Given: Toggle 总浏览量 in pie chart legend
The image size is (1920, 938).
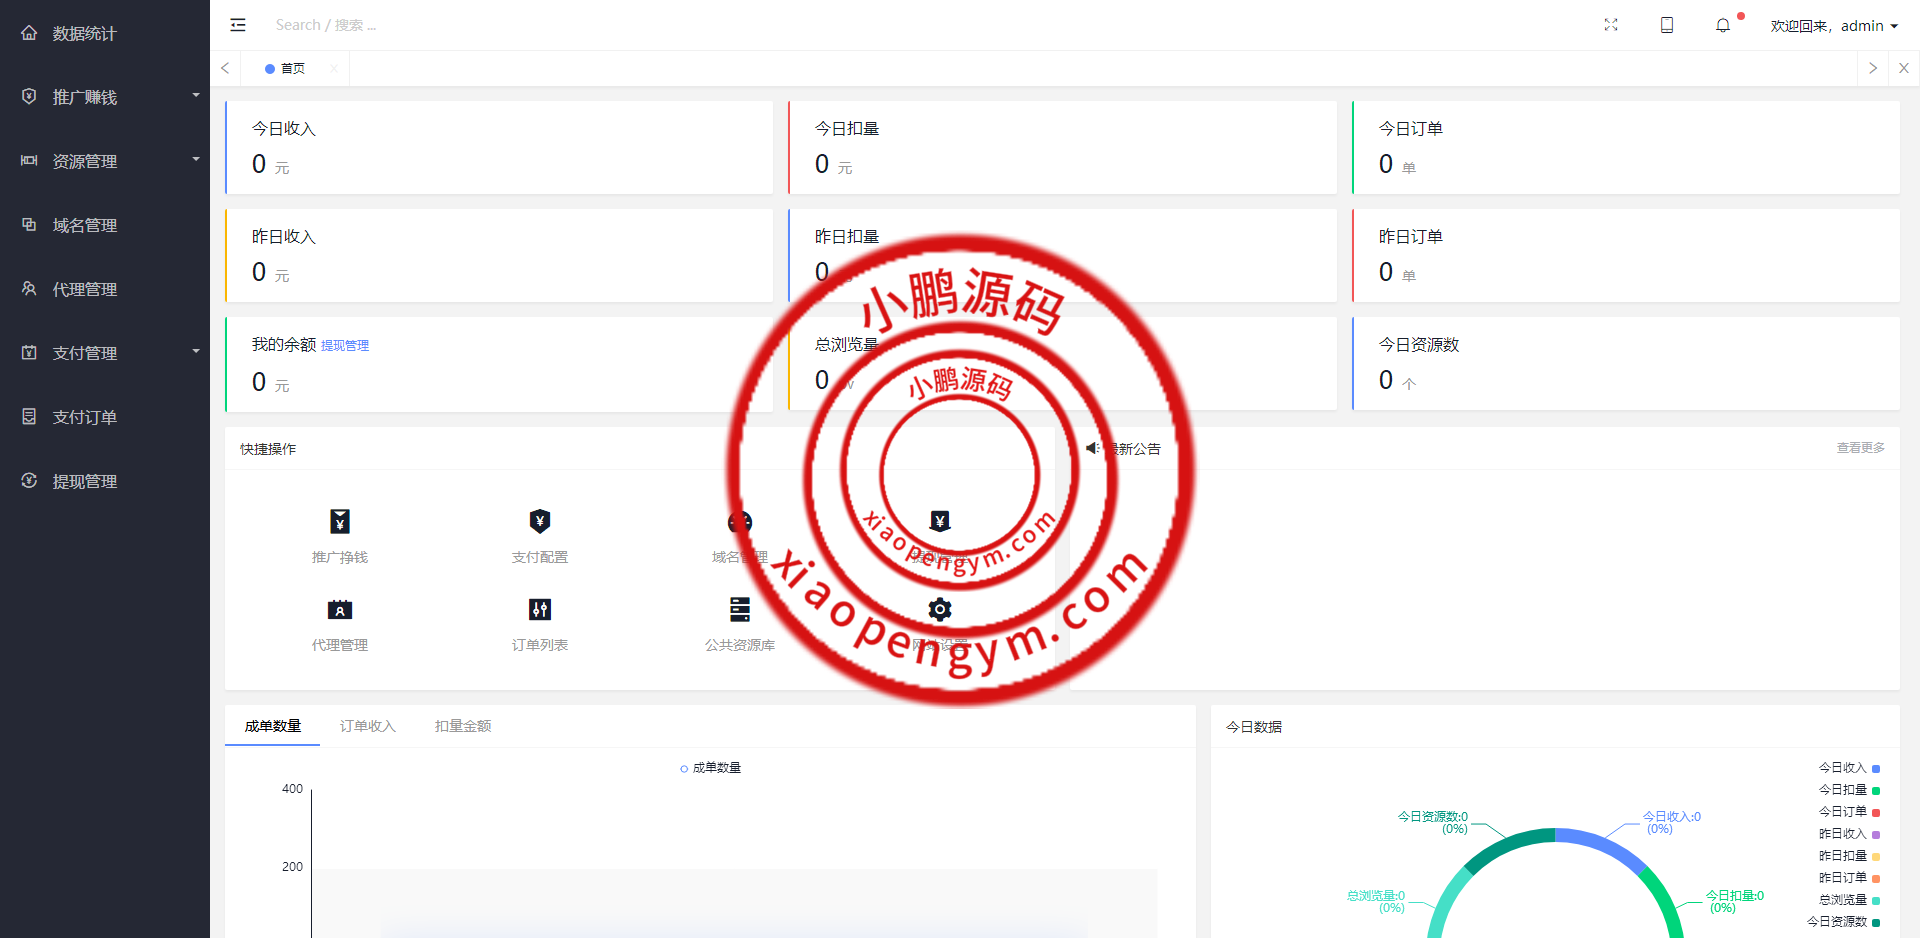Looking at the screenshot, I should (1849, 900).
